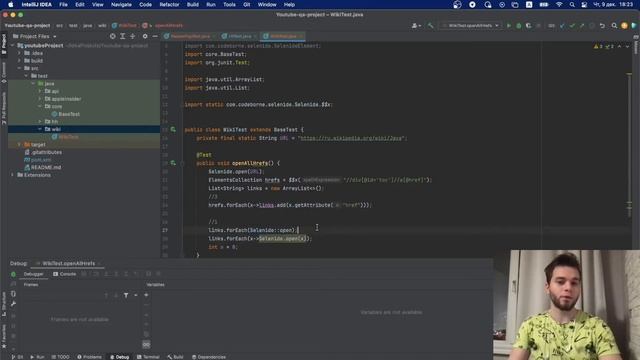Click the Wi-Fi icon in menu bar
This screenshot has height=360, width=640.
click(559, 4)
